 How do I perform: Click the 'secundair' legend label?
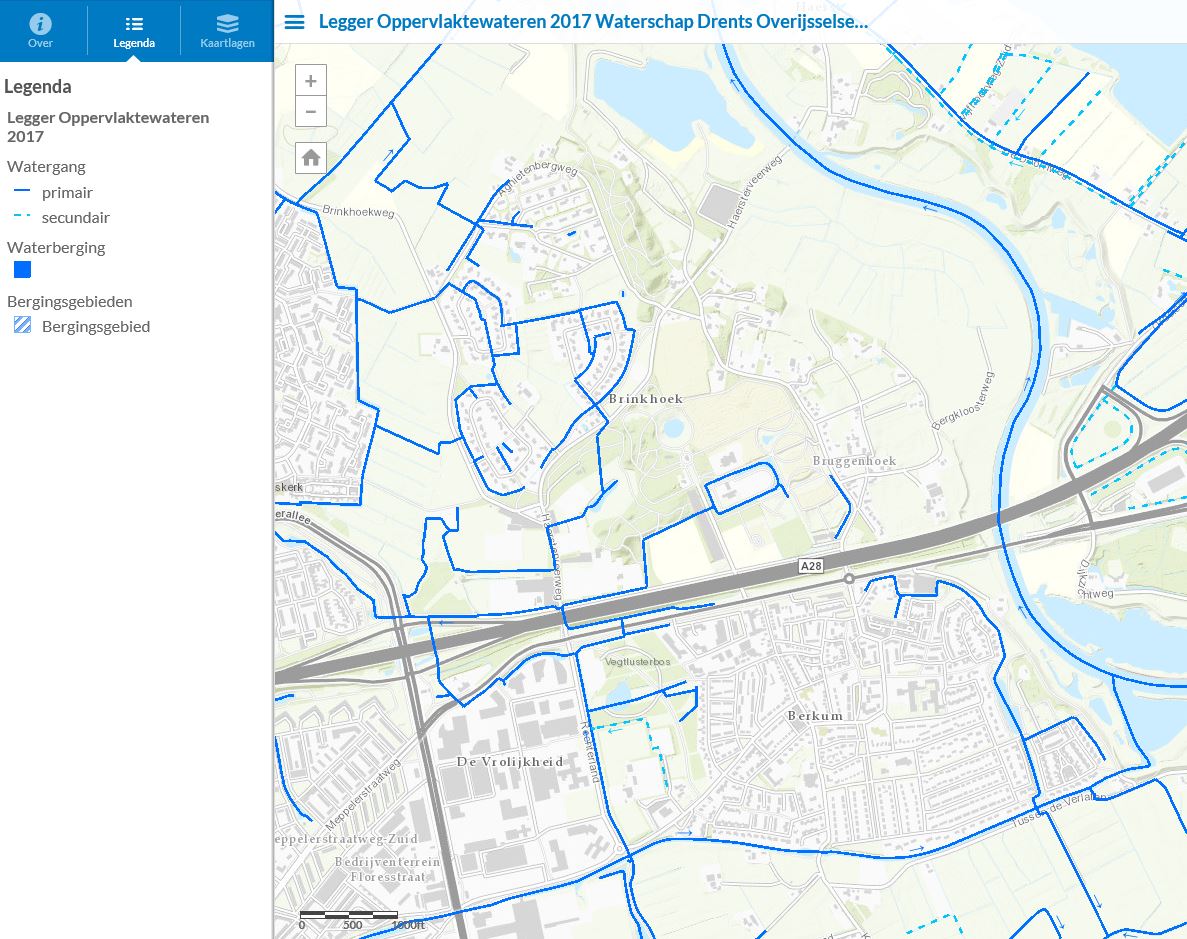76,217
